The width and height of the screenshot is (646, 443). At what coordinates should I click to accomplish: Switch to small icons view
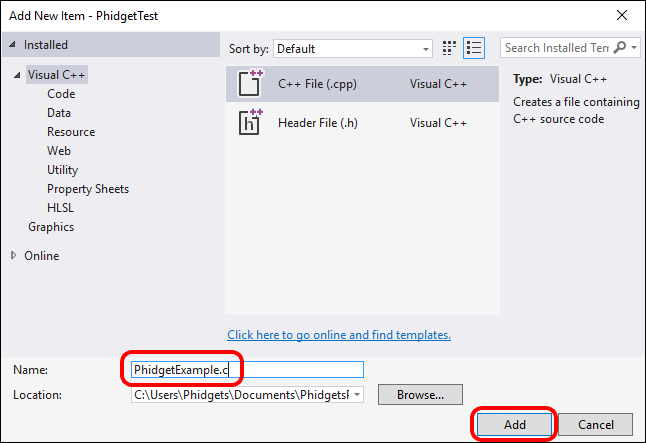click(450, 48)
